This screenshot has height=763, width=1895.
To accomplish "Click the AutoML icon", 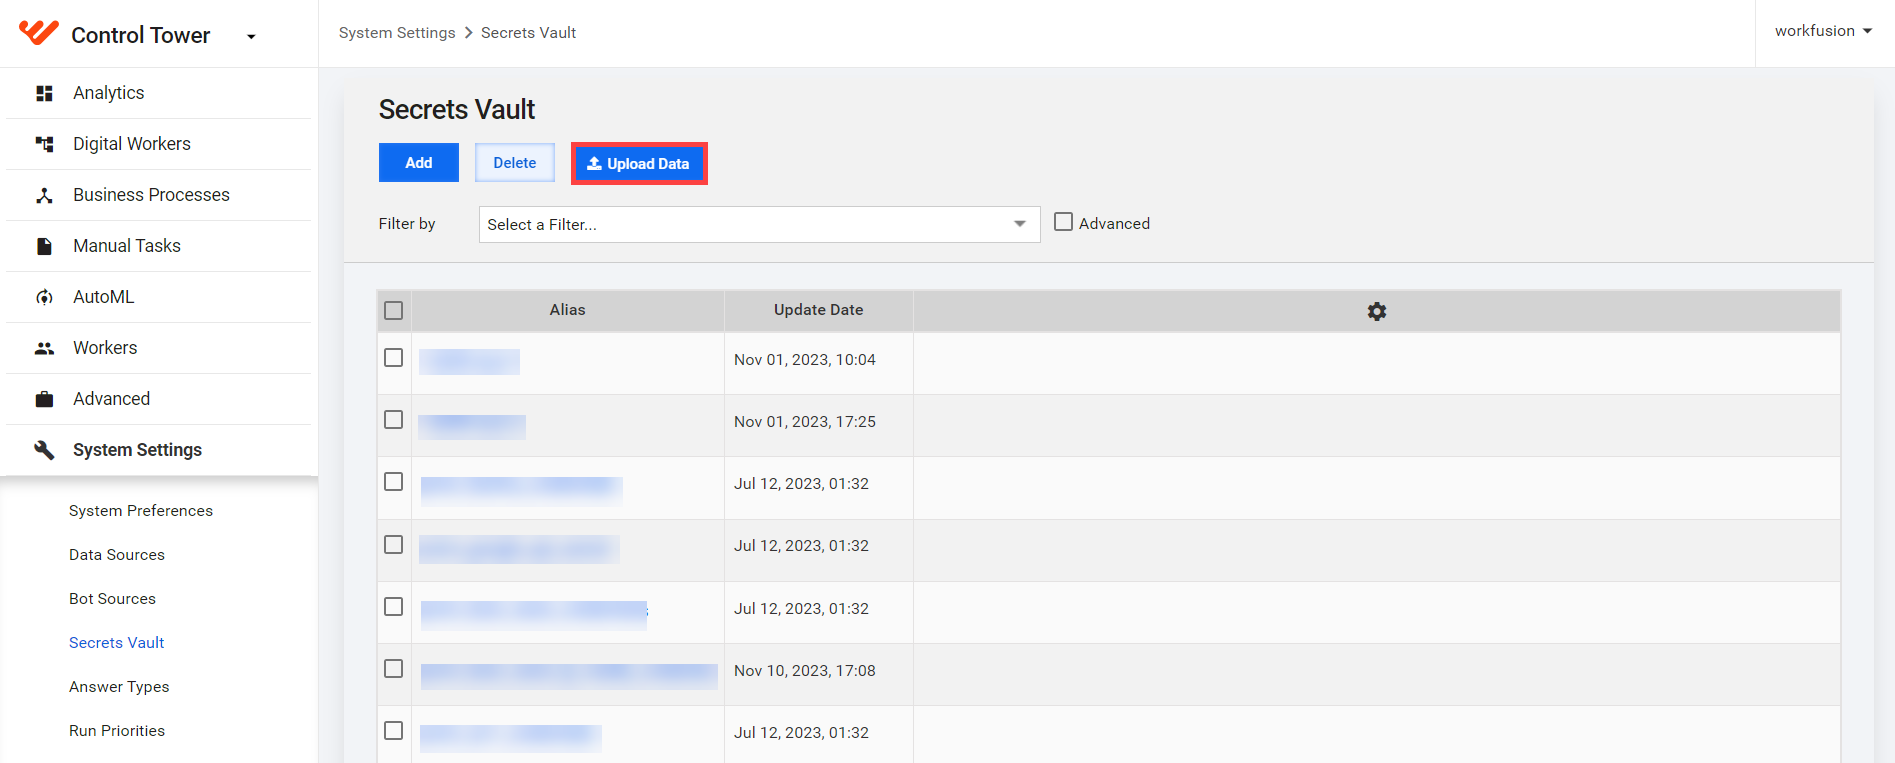I will [x=44, y=297].
